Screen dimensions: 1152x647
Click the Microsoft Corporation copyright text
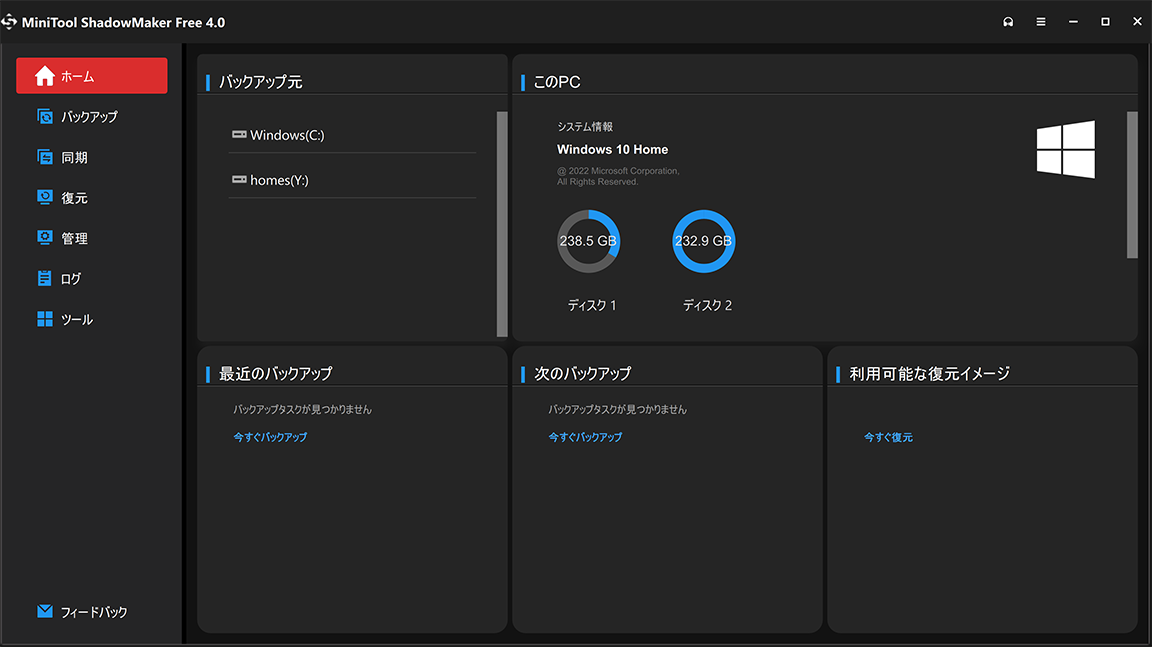click(x=618, y=176)
